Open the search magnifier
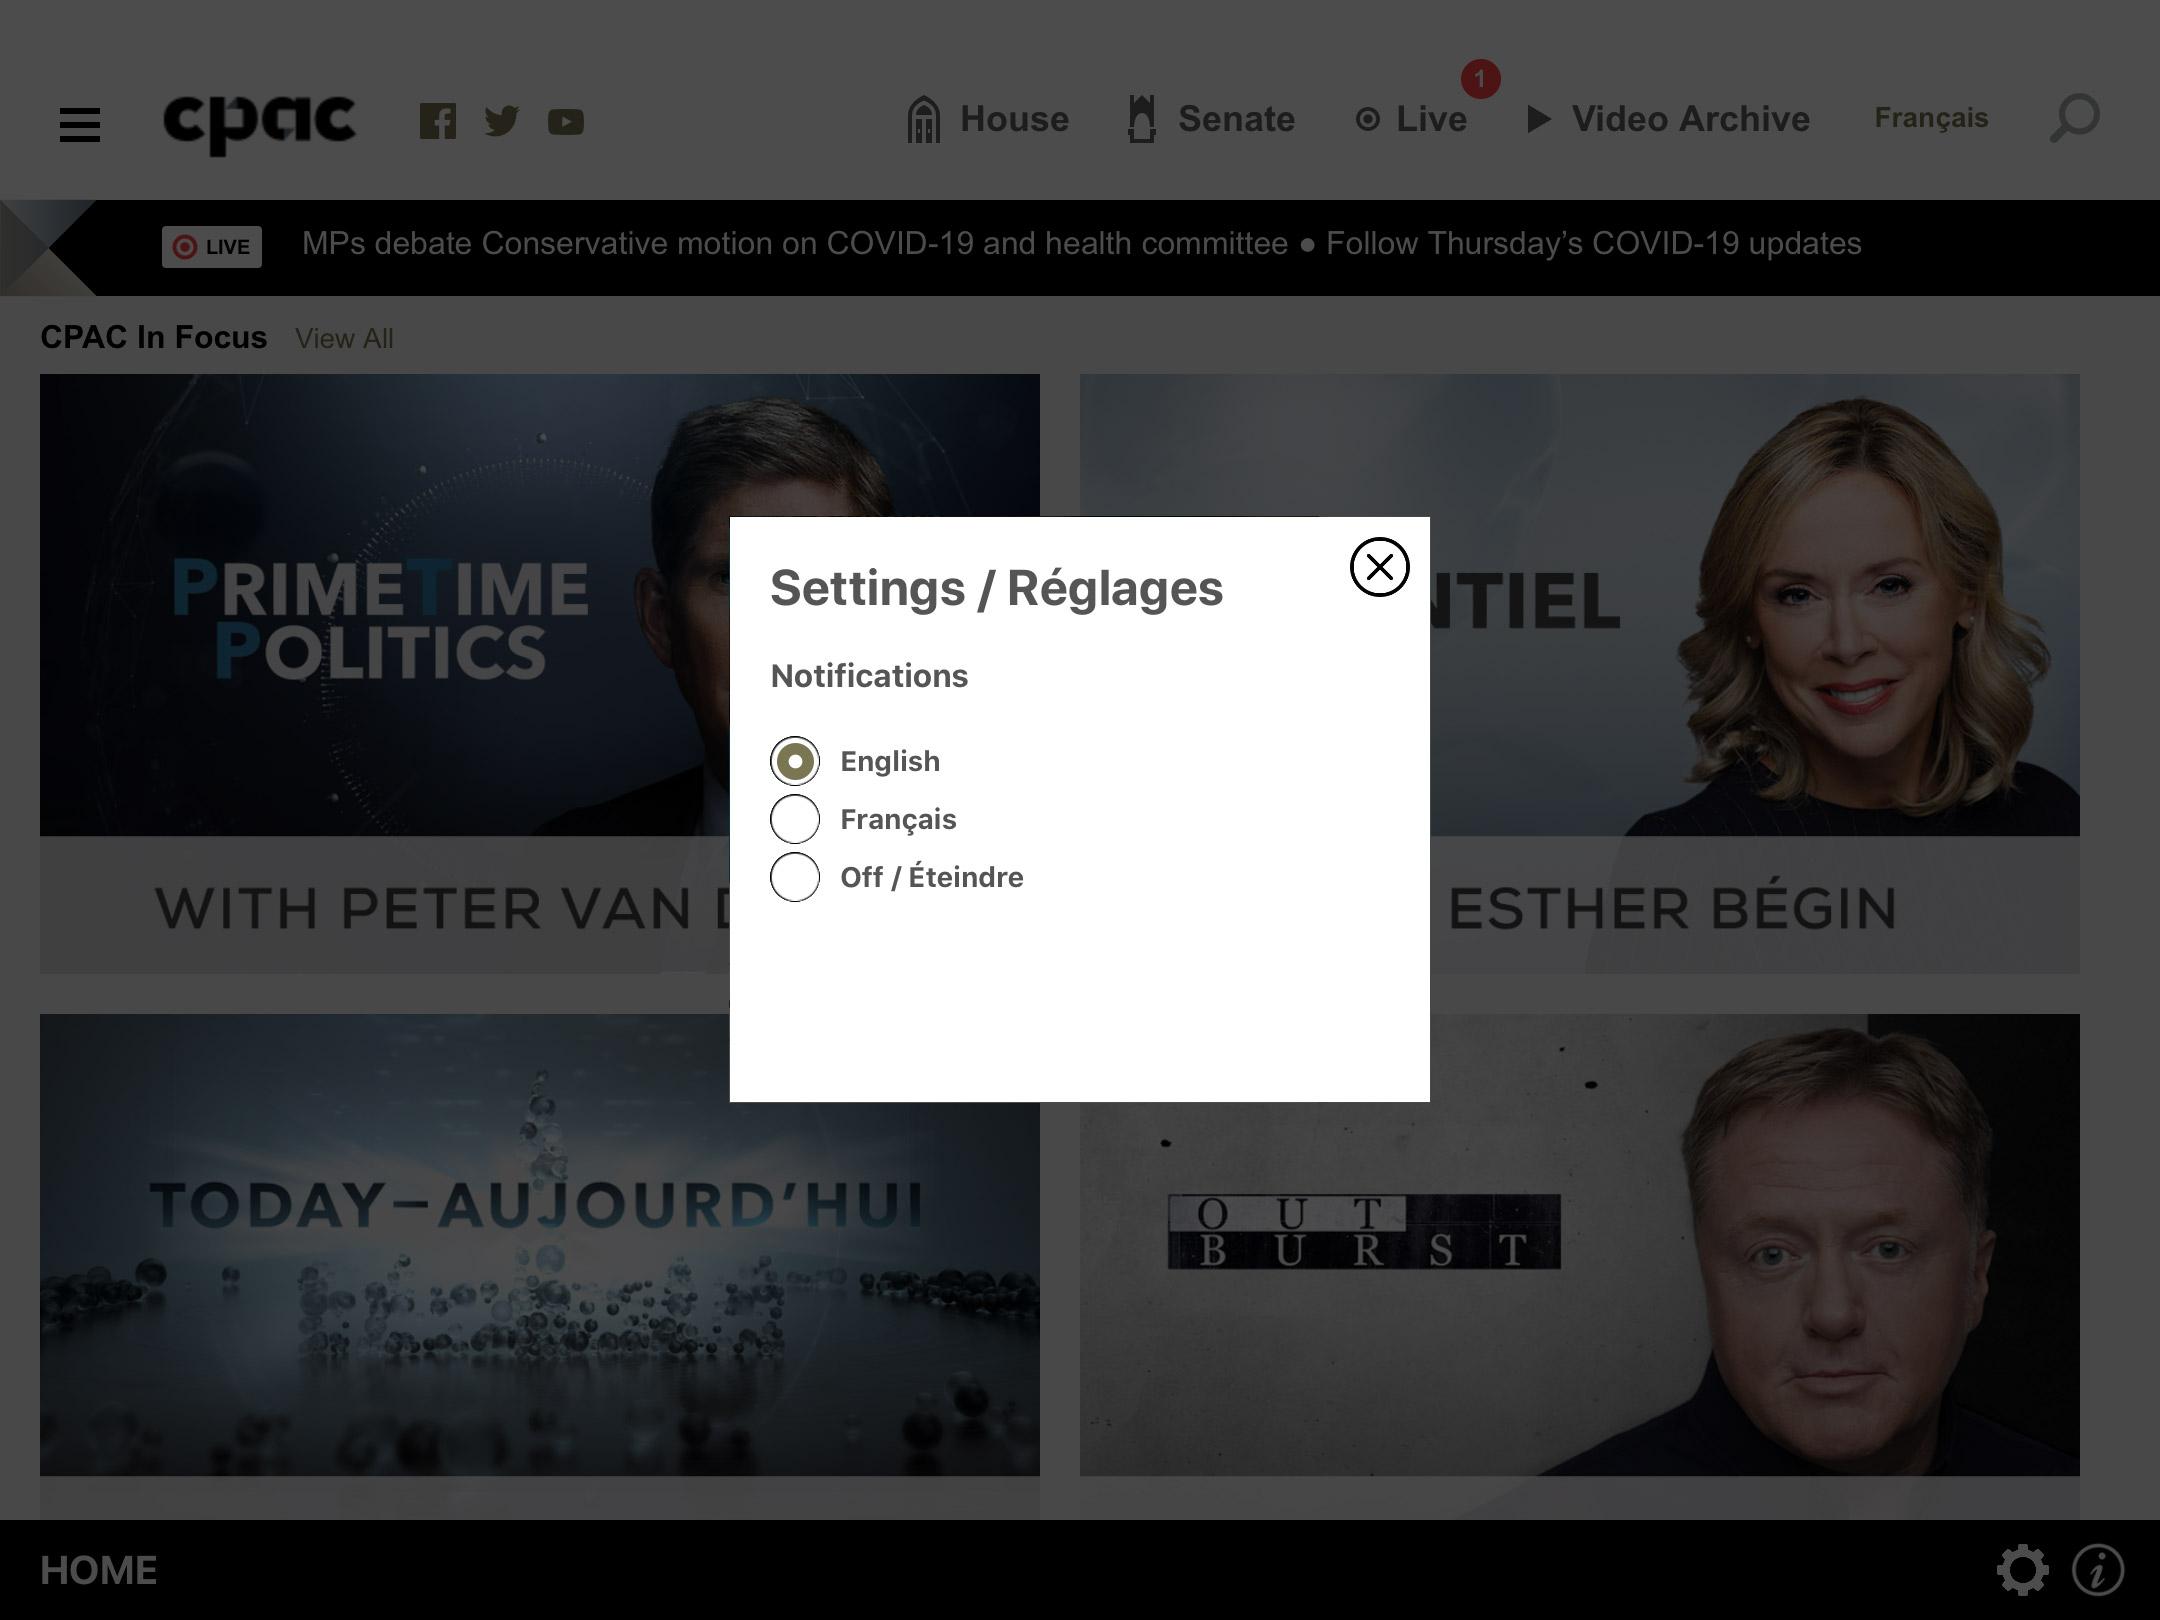The width and height of the screenshot is (2160, 1620). tap(2075, 119)
